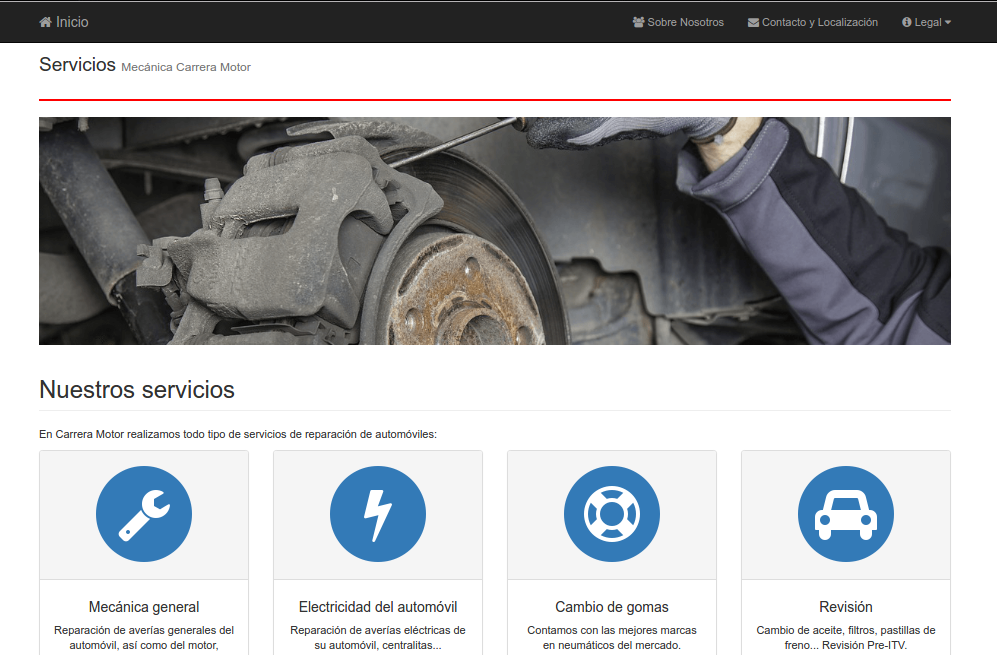
Task: Click 'Reparación de averías eléctricas' description
Action: 378,638
